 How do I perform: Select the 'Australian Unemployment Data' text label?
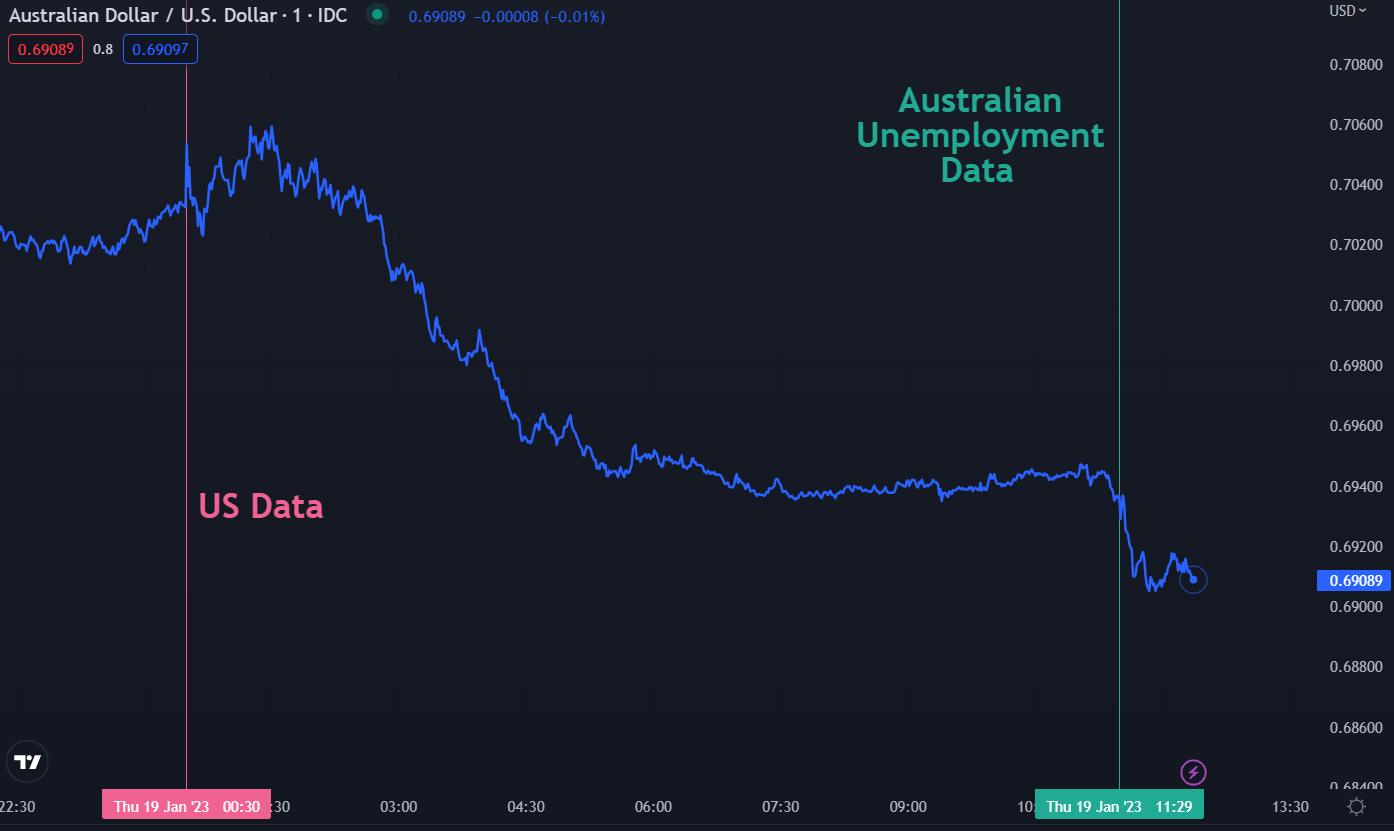(980, 135)
